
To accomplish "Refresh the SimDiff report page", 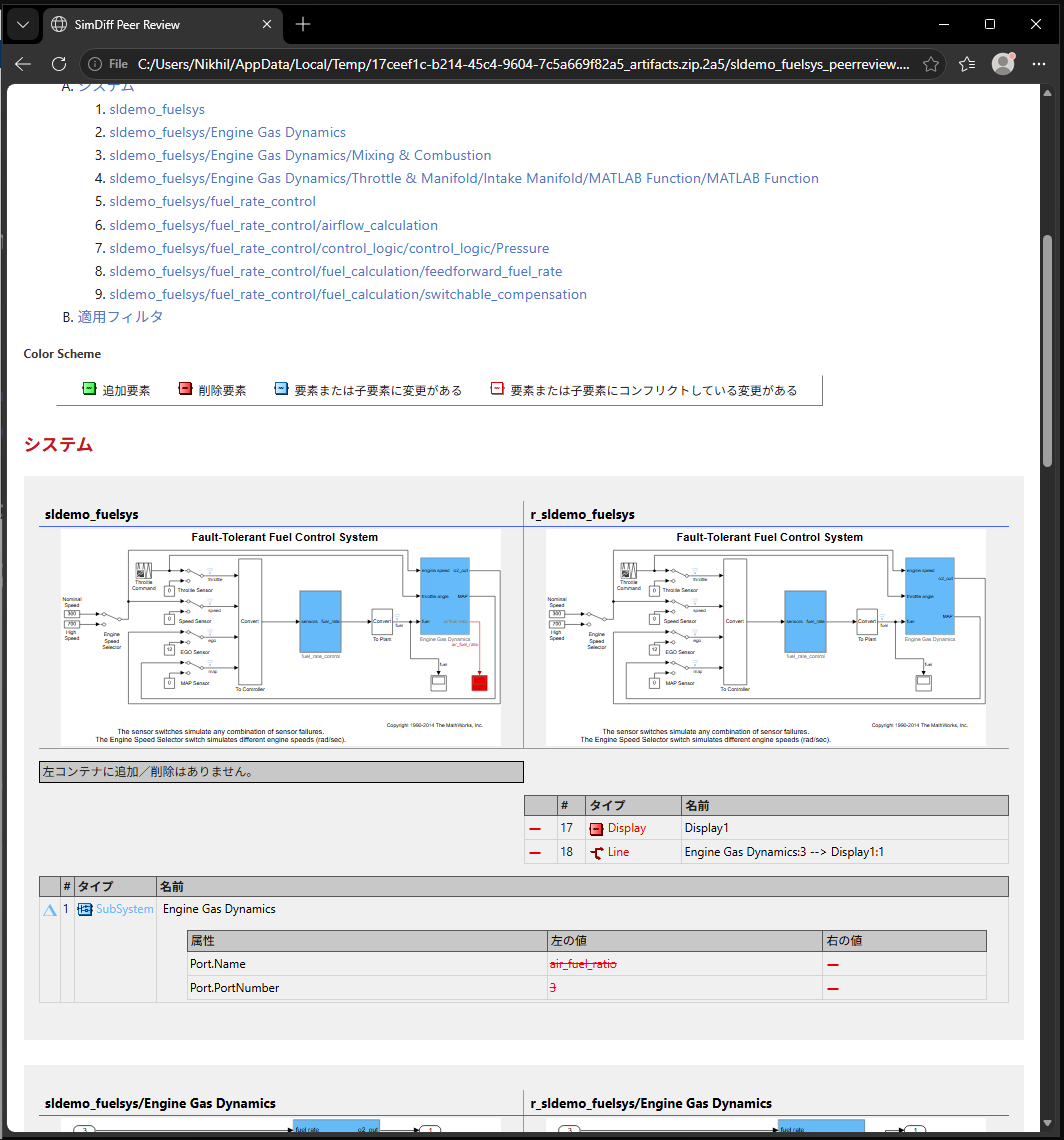I will point(59,64).
